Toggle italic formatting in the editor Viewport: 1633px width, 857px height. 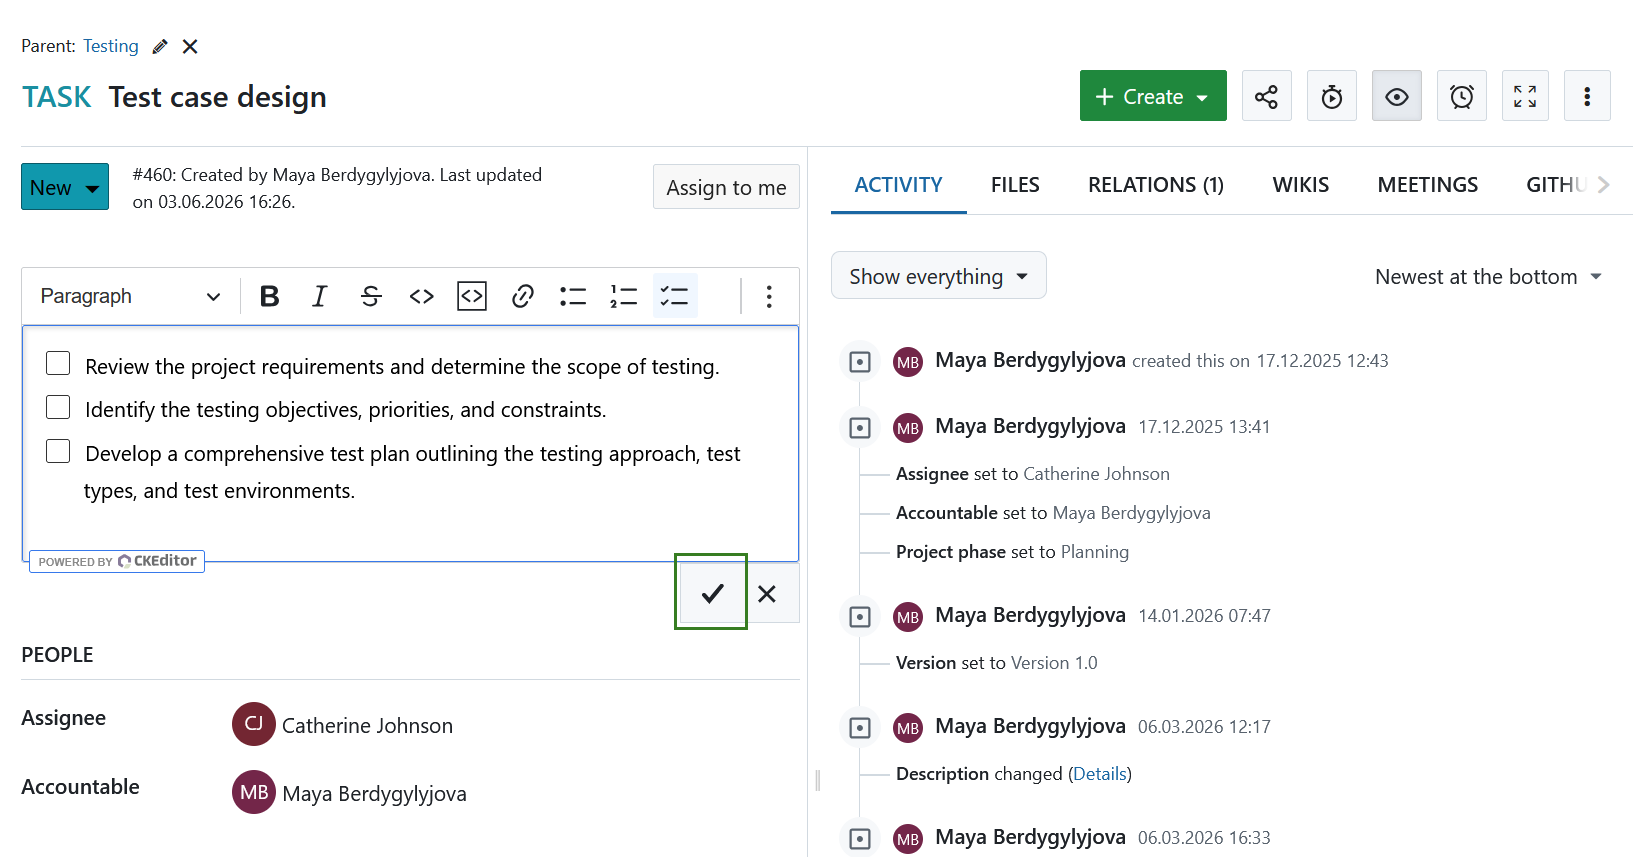(x=320, y=296)
